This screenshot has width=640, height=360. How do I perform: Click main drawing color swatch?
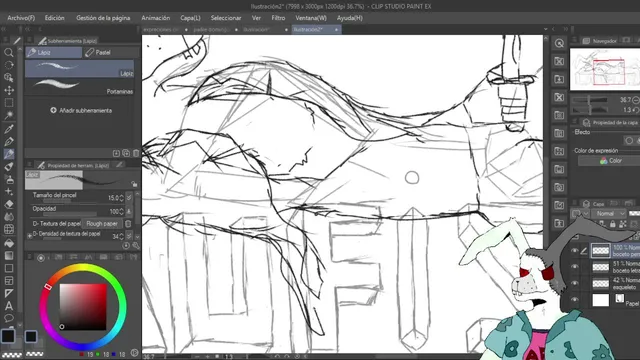(x=8, y=336)
